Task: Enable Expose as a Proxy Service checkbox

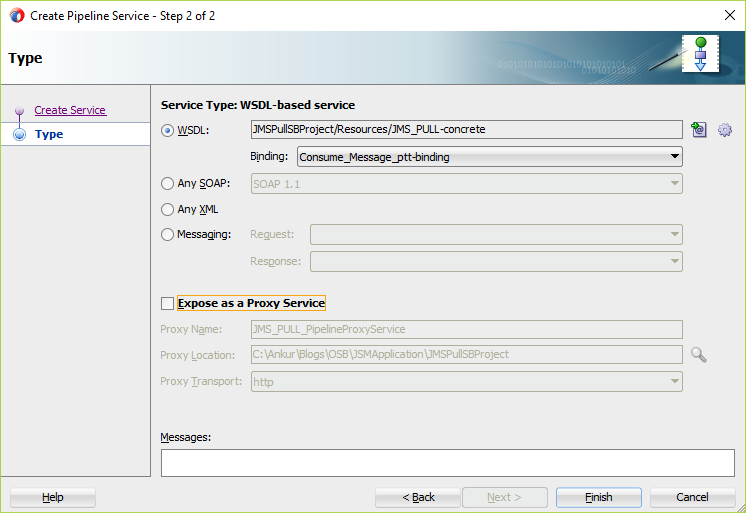Action: click(x=167, y=303)
